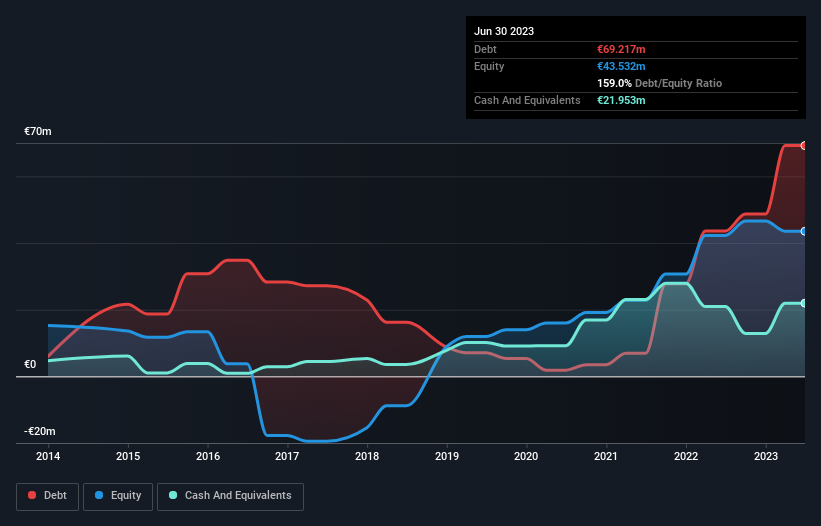Click the 2016 x-axis label

click(208, 456)
